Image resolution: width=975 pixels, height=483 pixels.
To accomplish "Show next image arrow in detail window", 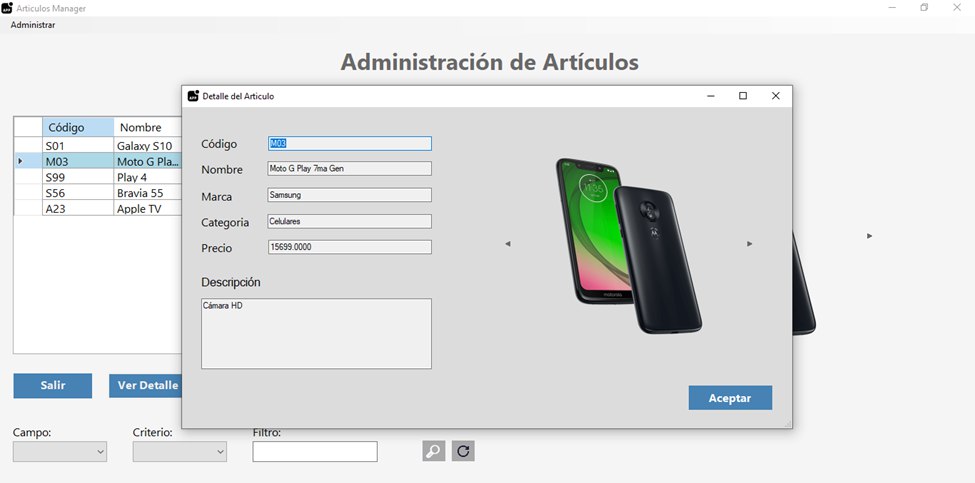I will click(749, 244).
